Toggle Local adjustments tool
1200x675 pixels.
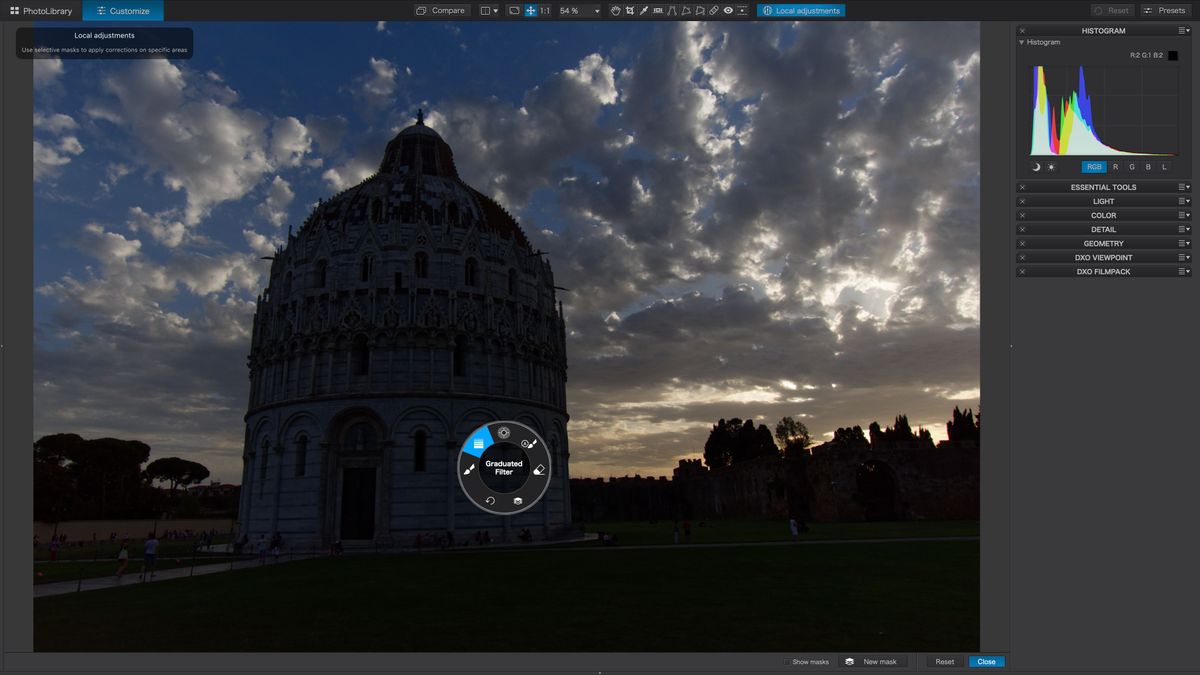click(x=801, y=10)
